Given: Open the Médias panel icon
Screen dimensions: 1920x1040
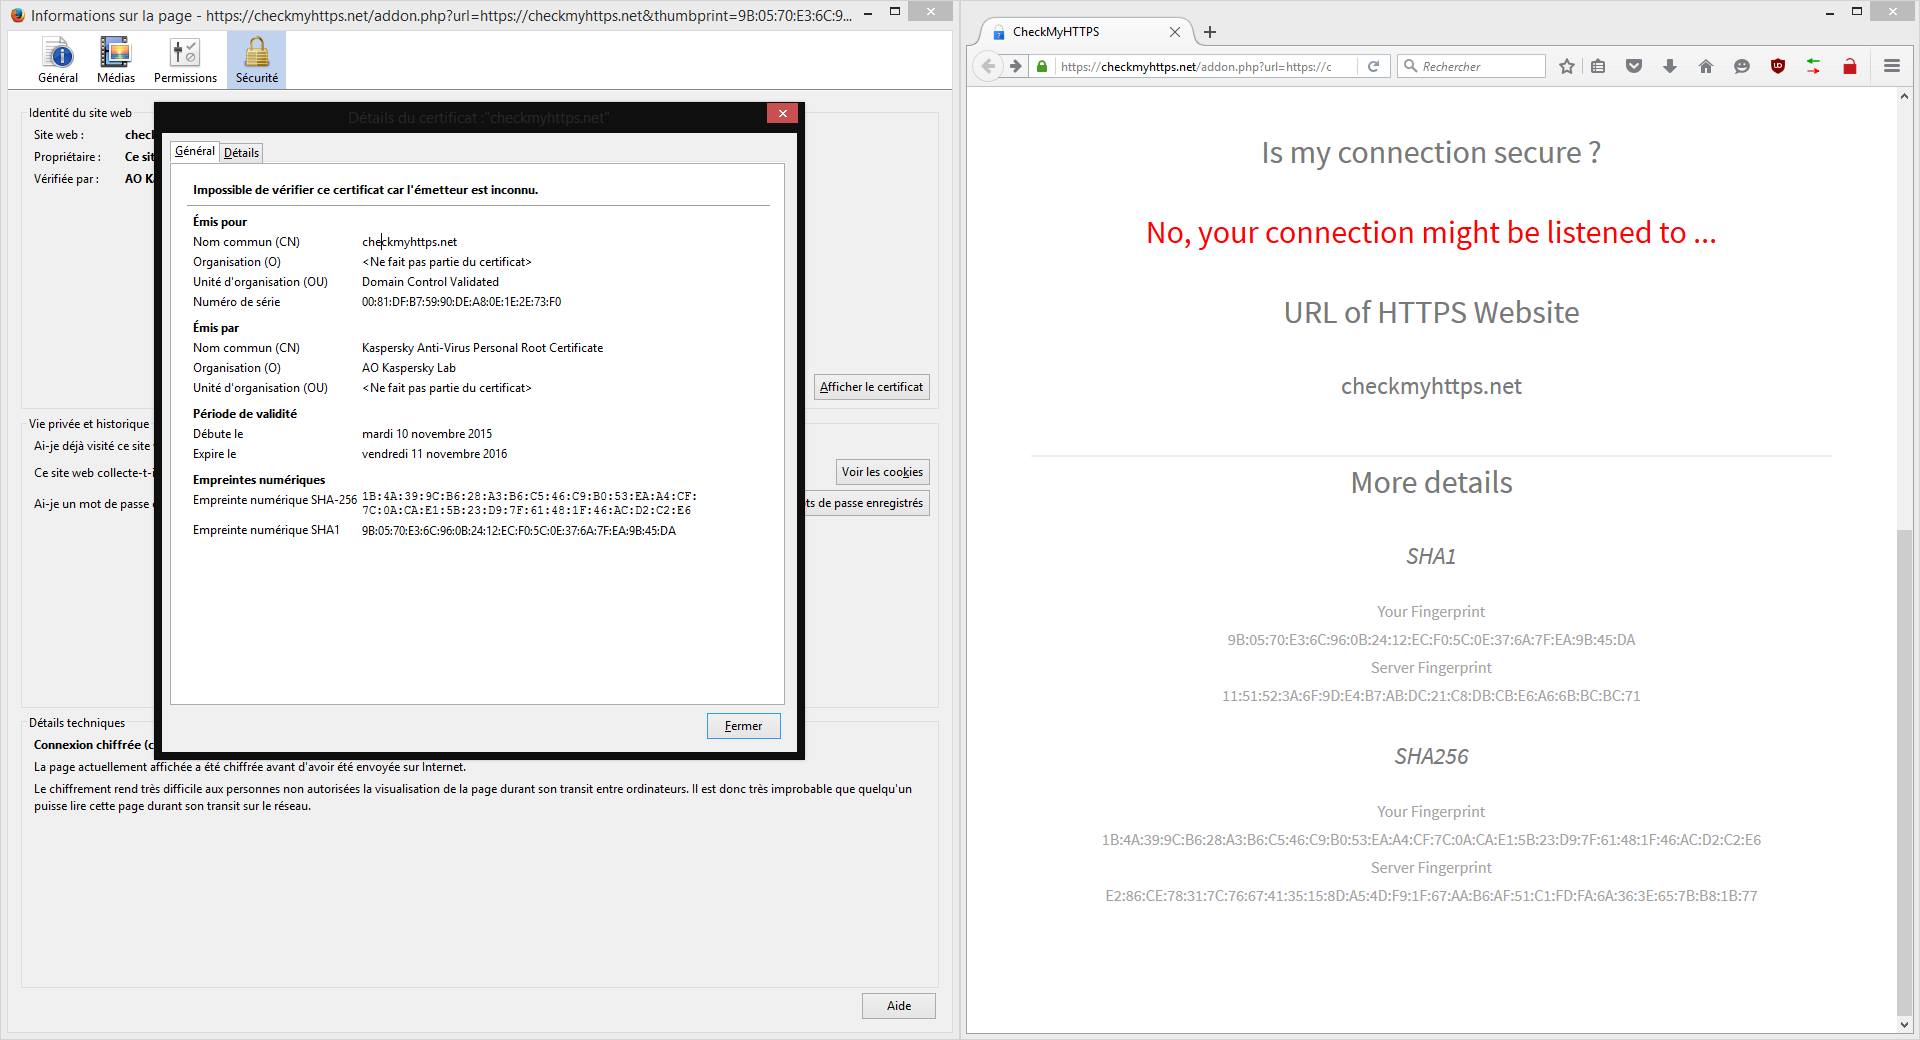Looking at the screenshot, I should click(x=116, y=60).
